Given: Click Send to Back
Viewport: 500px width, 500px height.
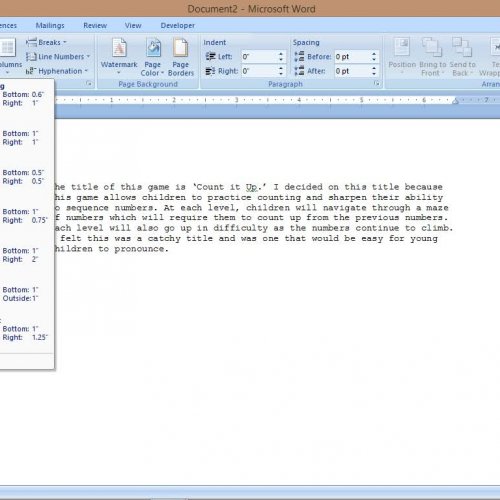Looking at the screenshot, I should (462, 57).
